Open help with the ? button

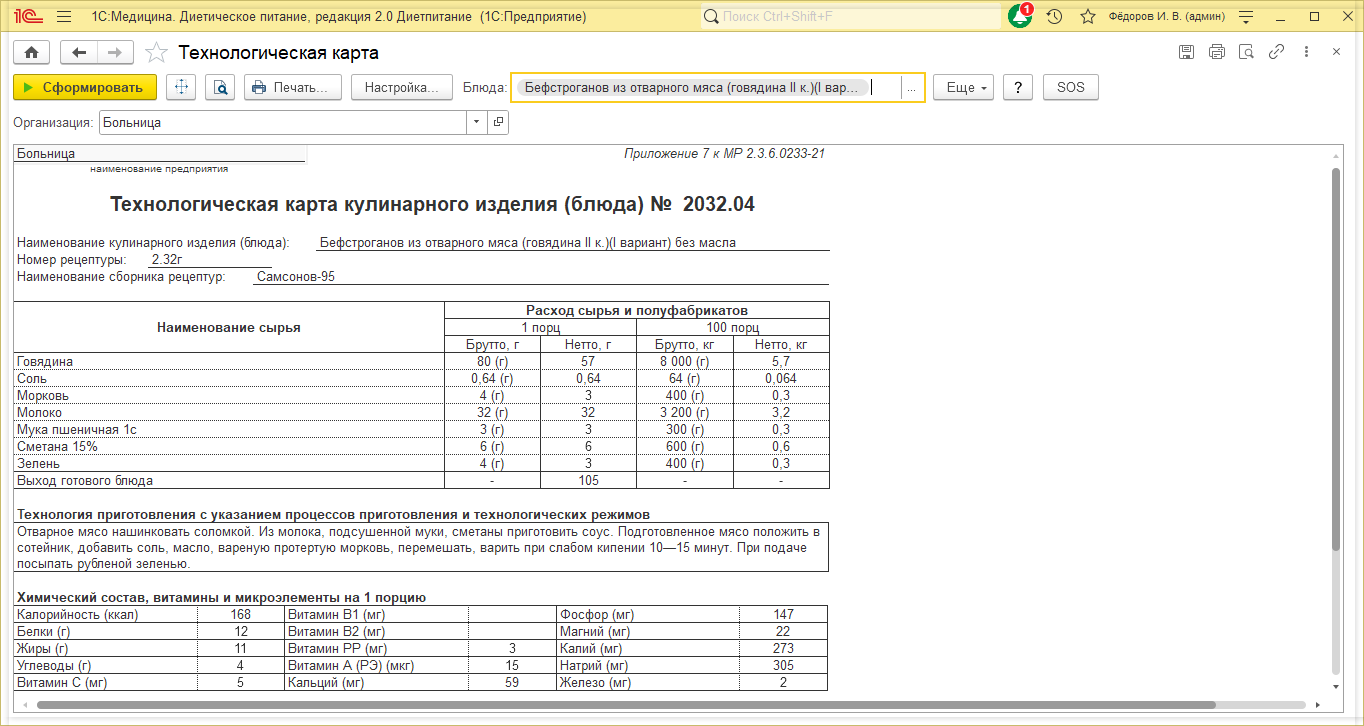[x=1017, y=87]
